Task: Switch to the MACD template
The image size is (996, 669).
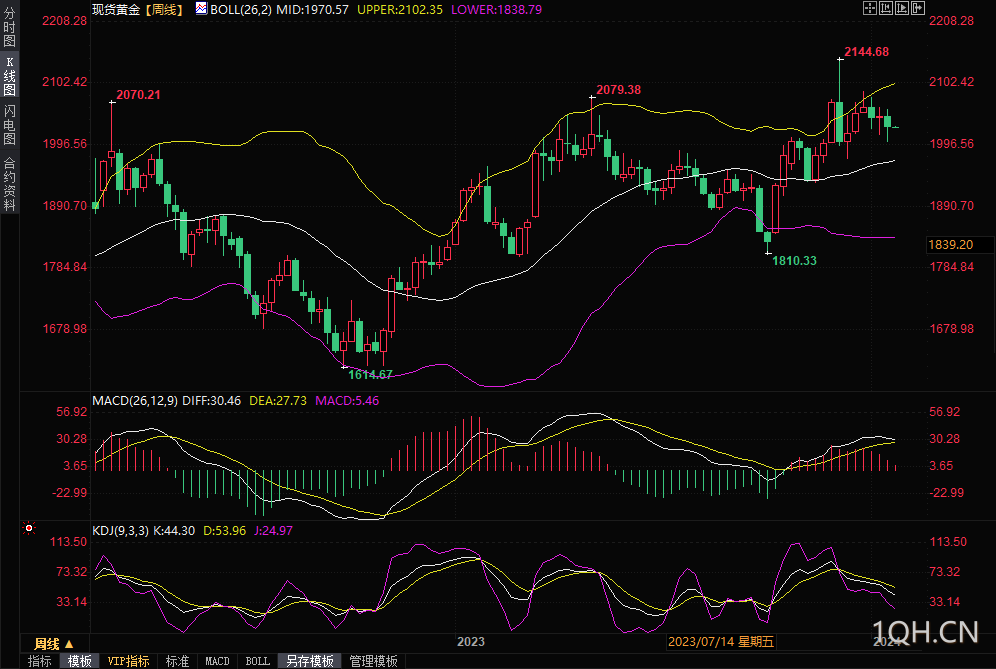Action: point(217,661)
